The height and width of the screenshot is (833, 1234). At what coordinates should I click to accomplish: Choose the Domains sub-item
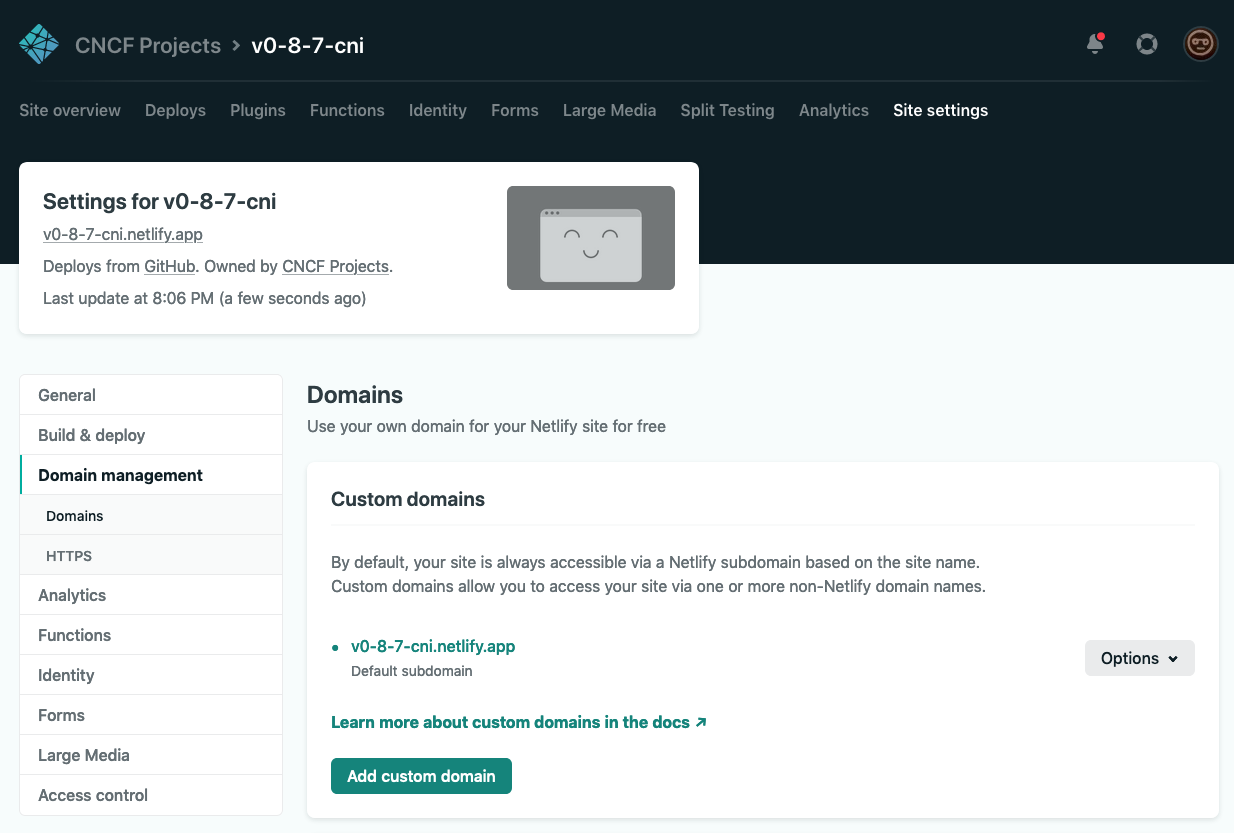(151, 515)
